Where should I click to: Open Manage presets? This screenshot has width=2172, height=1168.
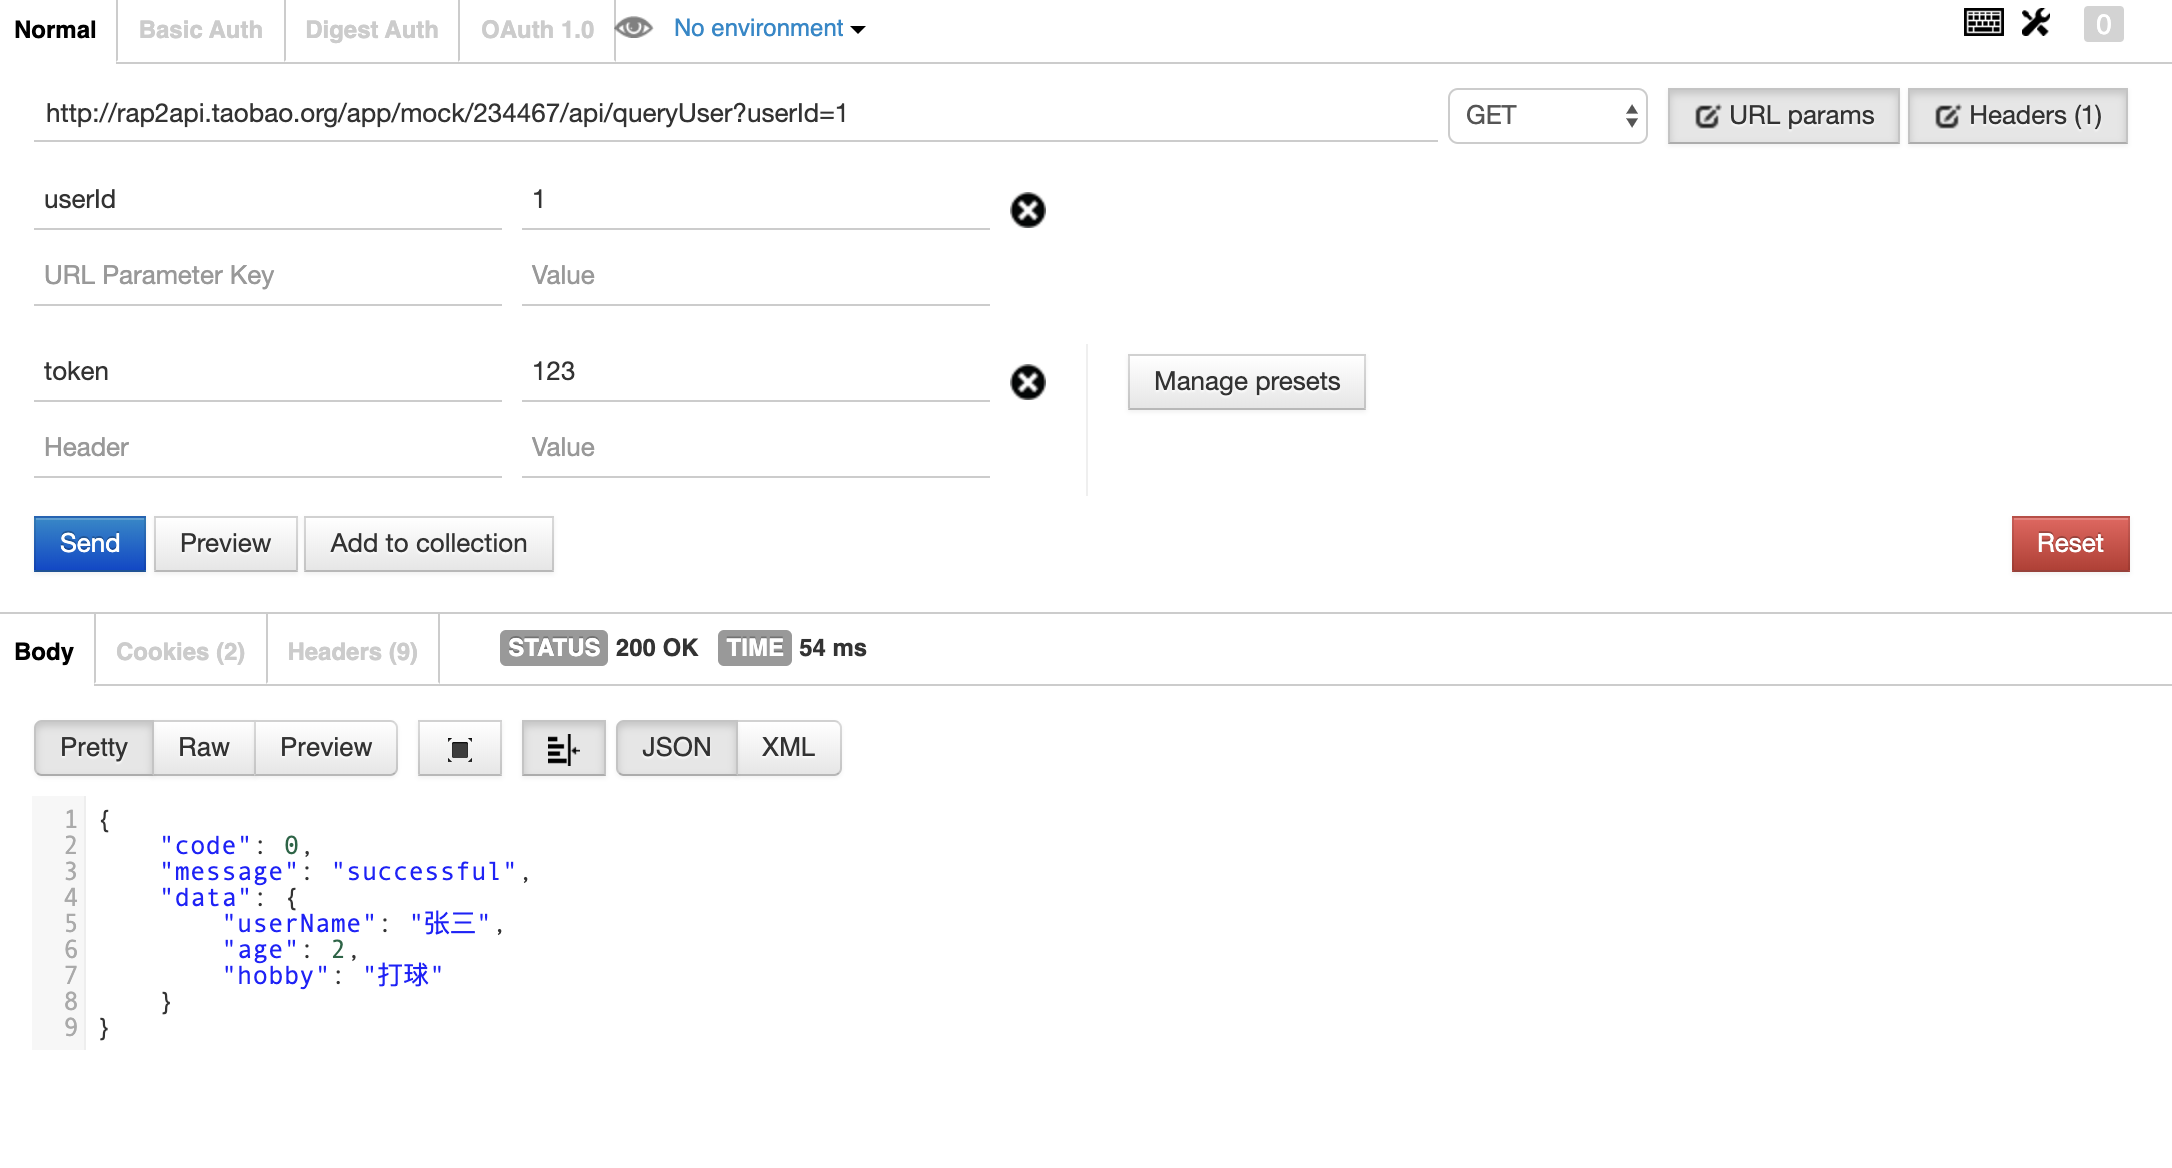(1247, 382)
